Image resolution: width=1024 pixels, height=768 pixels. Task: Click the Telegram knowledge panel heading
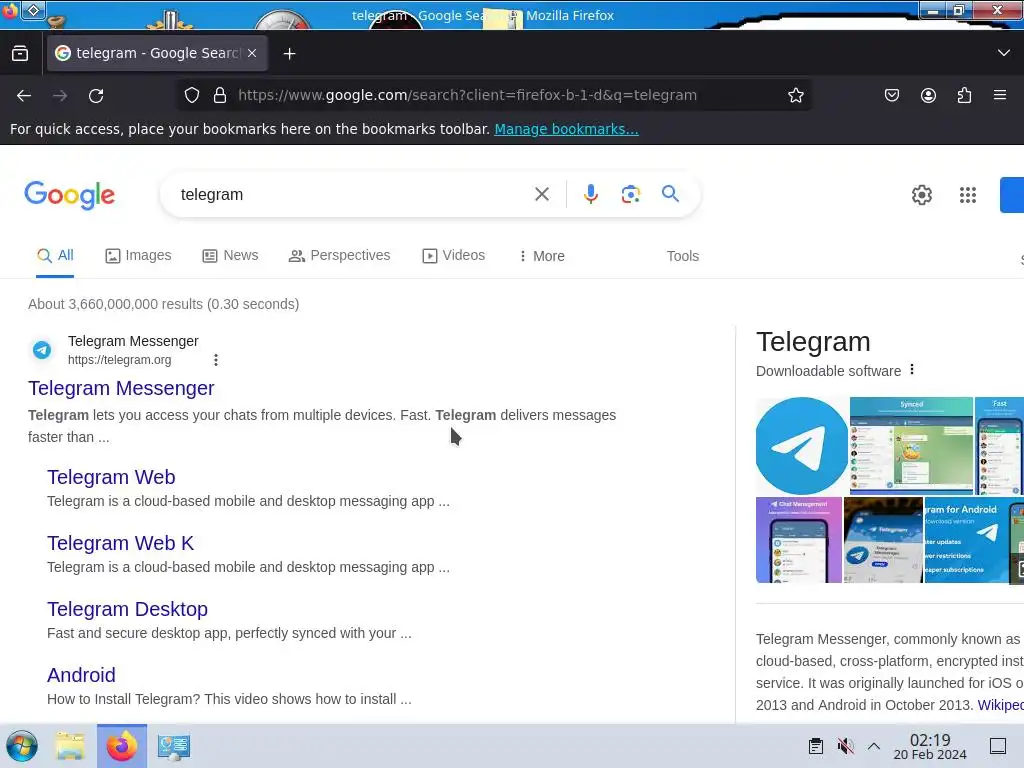pos(813,342)
